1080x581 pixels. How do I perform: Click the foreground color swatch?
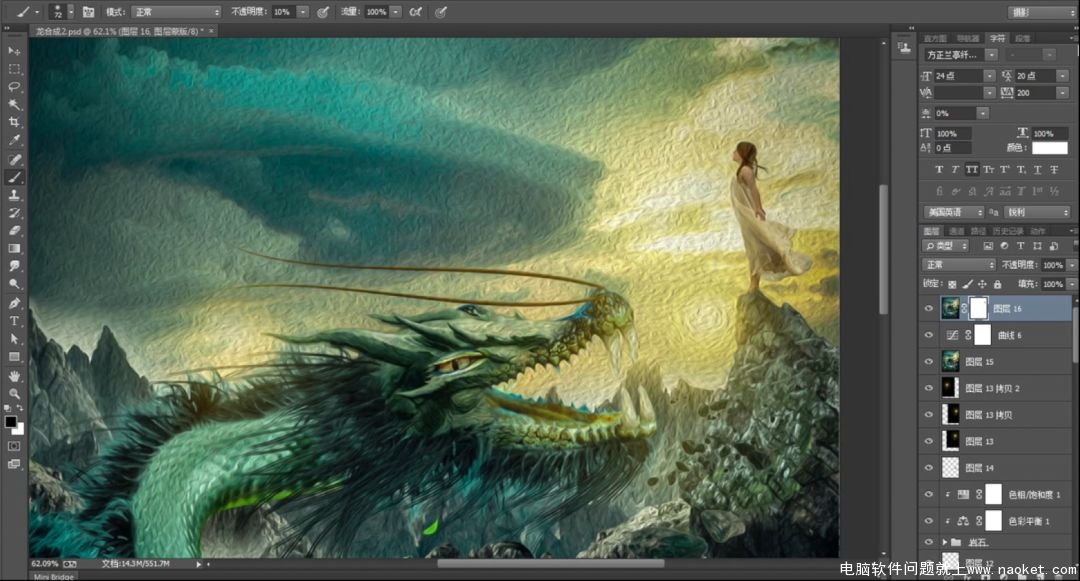(x=10, y=422)
